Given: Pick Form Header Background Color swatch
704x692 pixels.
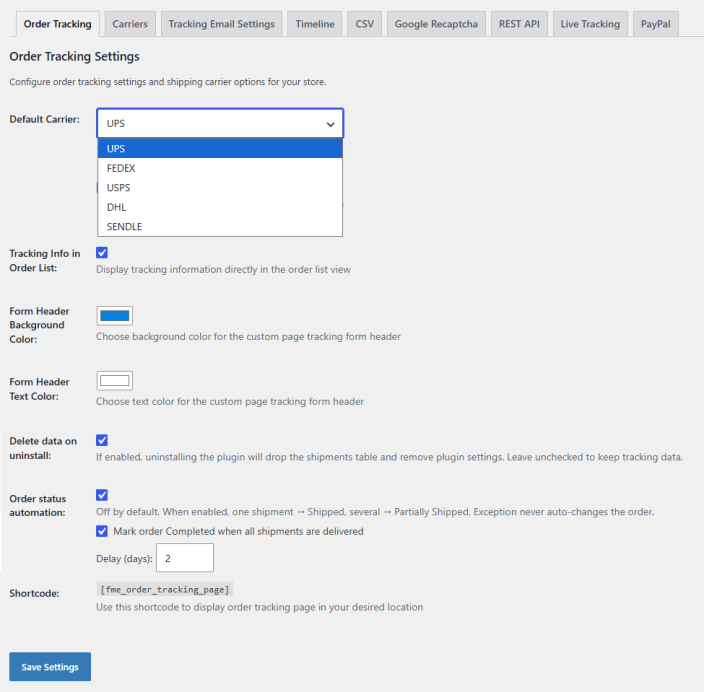Looking at the screenshot, I should (x=114, y=316).
